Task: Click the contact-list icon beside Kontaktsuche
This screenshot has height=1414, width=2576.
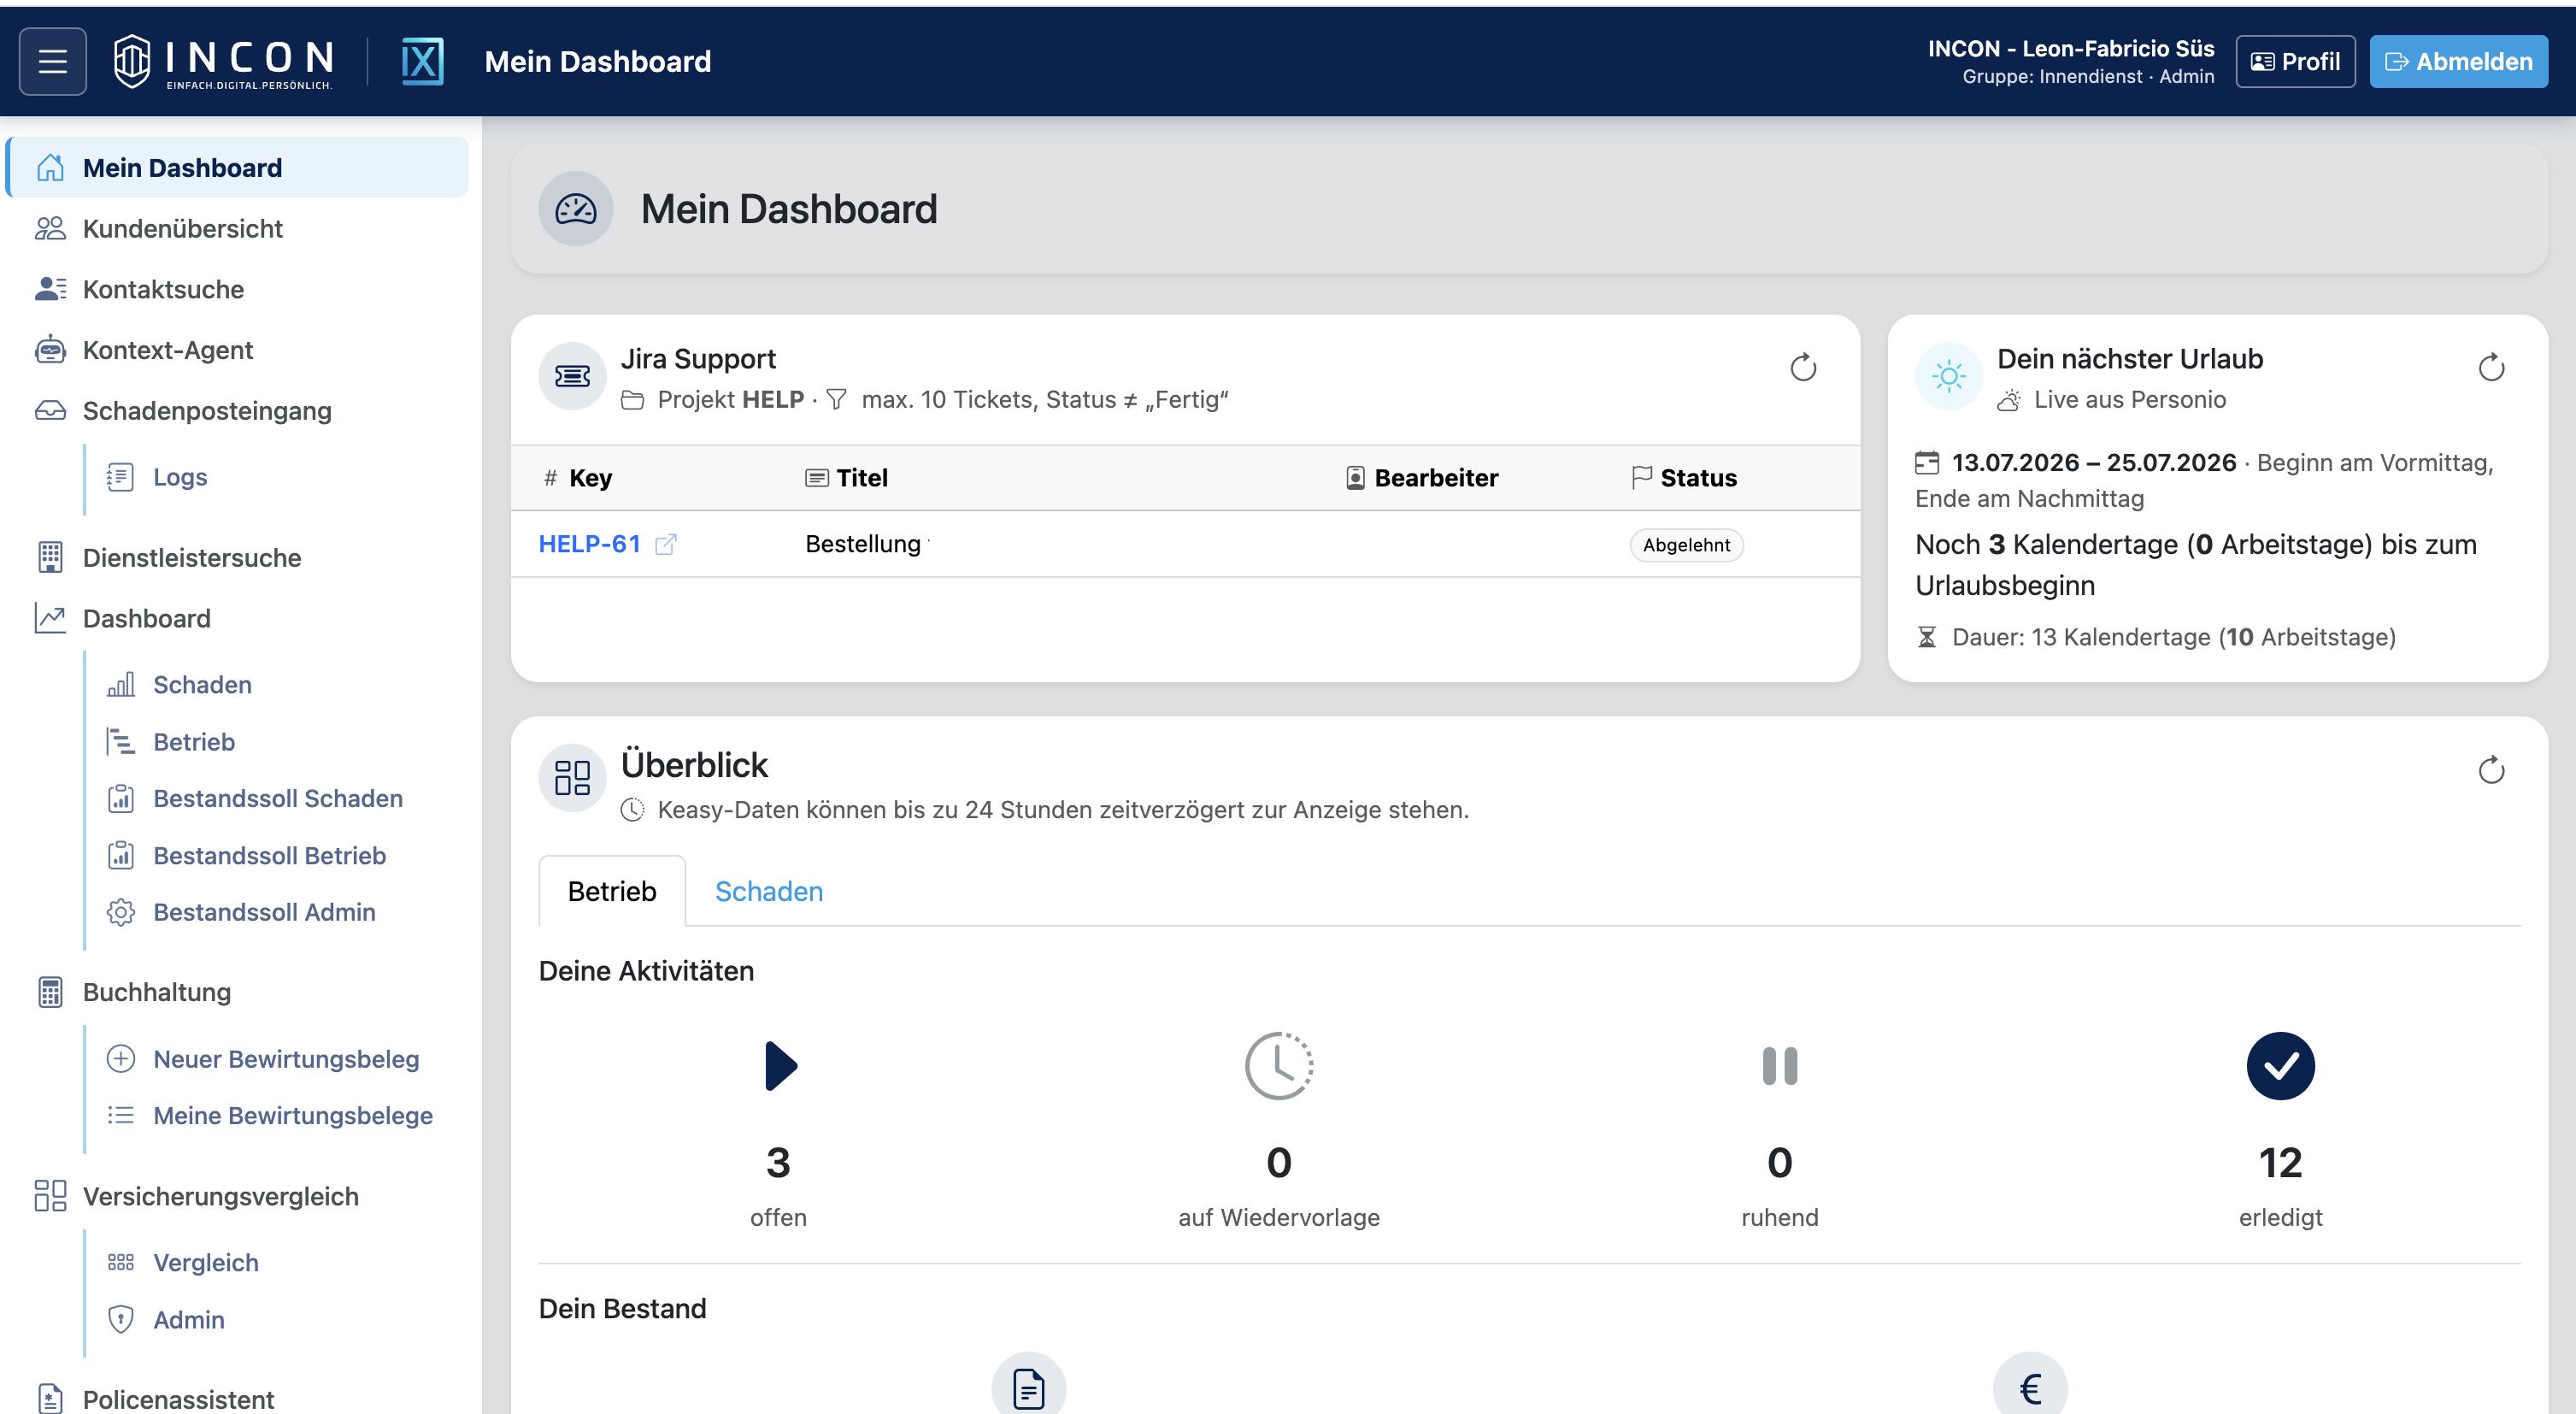Action: (x=50, y=290)
